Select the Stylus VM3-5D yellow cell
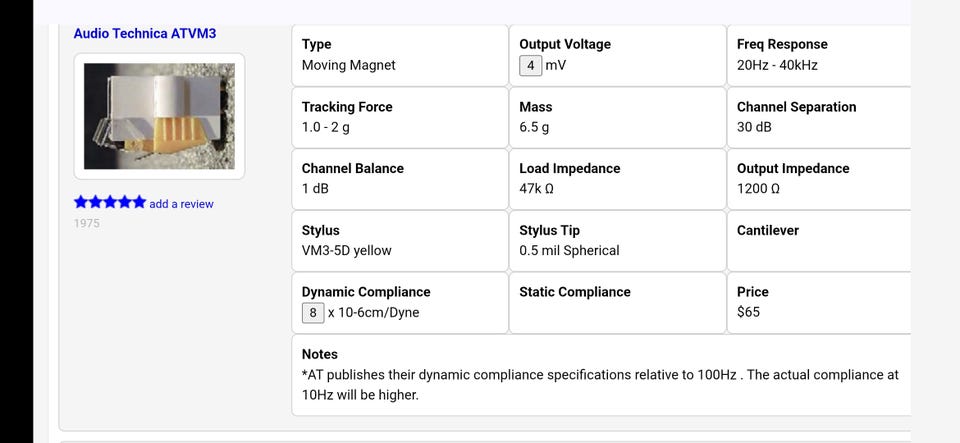The width and height of the screenshot is (960, 443). [399, 241]
